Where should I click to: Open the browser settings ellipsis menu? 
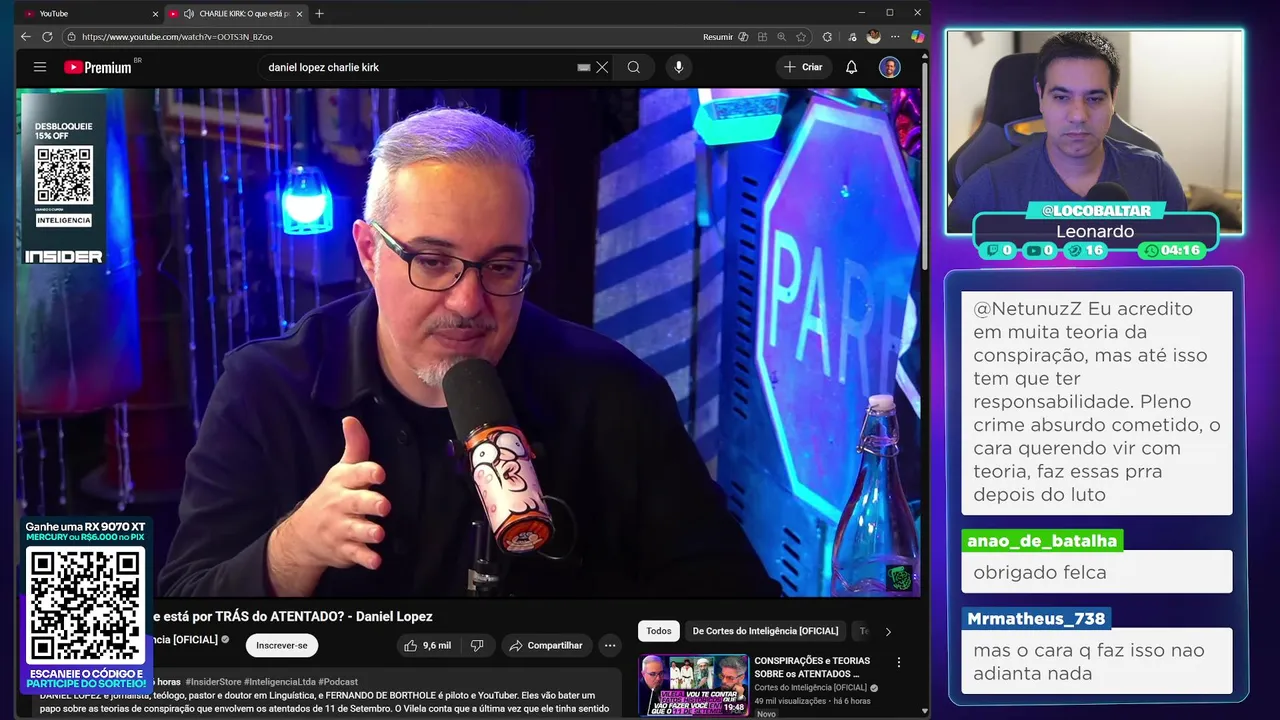click(x=895, y=37)
